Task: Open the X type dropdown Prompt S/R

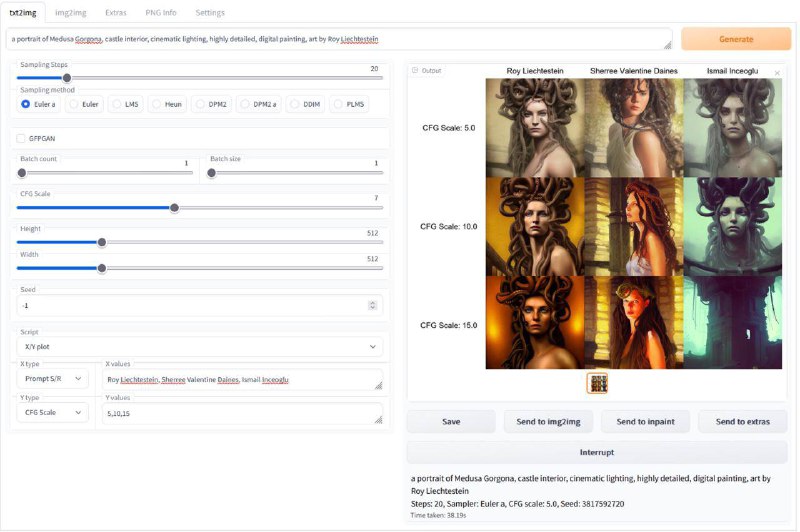Action: coord(53,378)
